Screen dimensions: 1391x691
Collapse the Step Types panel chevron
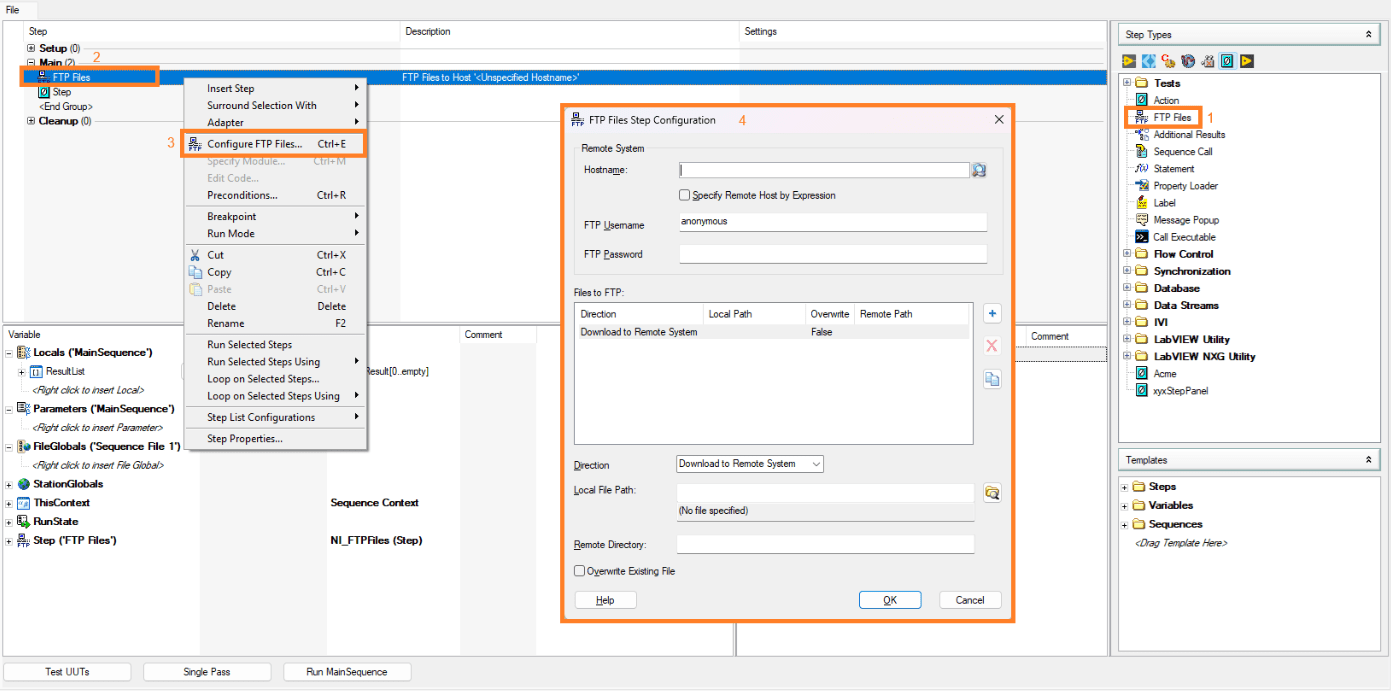pos(1369,35)
